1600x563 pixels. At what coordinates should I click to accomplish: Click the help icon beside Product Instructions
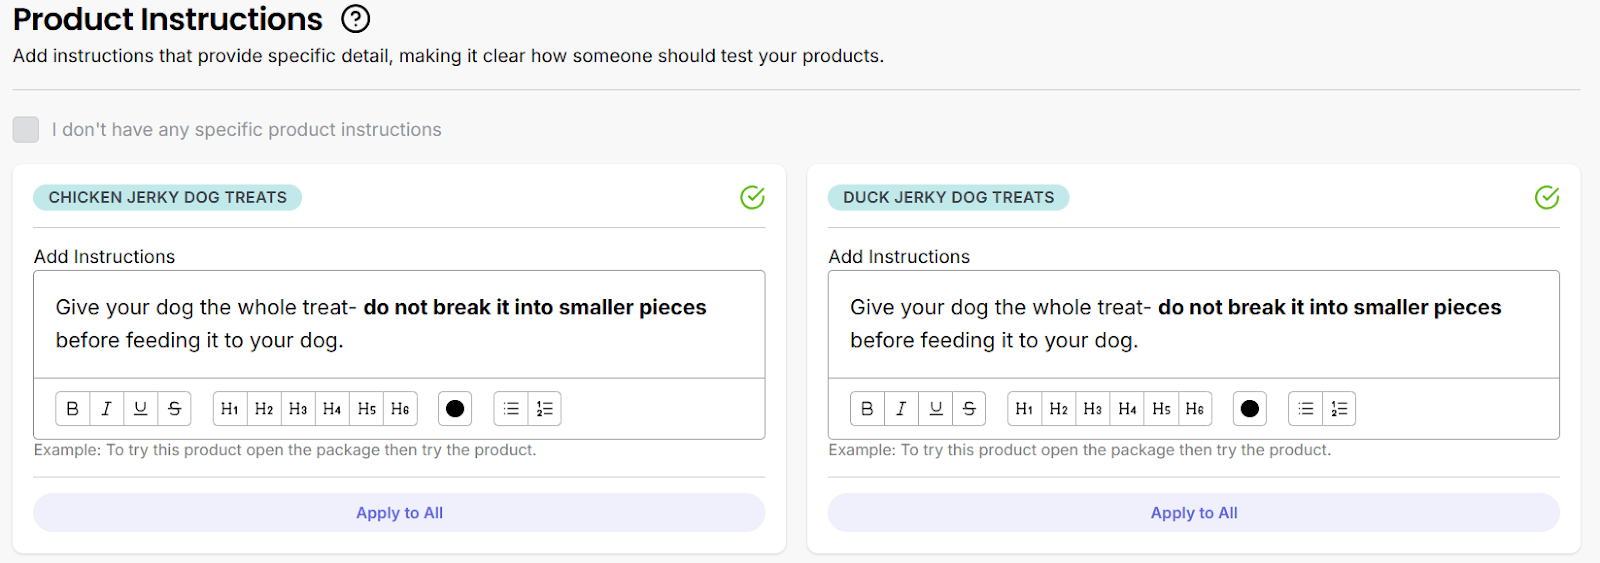(x=355, y=19)
